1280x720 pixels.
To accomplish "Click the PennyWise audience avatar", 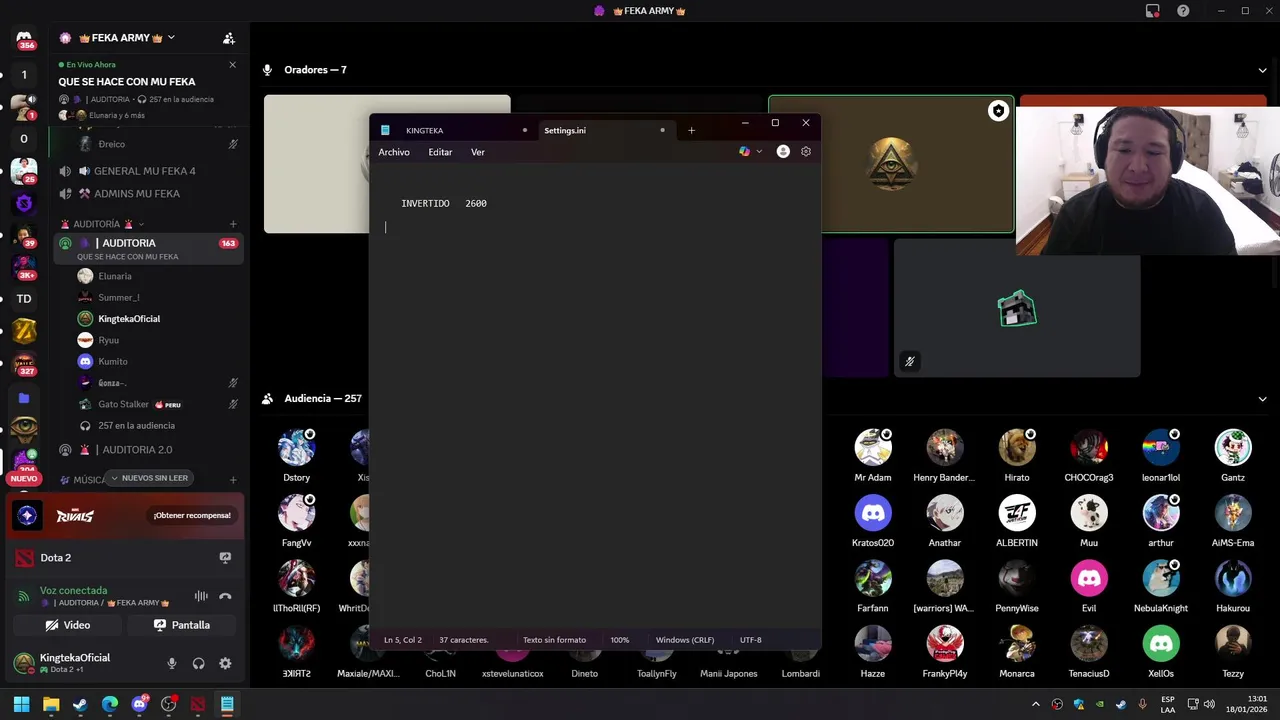I will coord(1017,579).
